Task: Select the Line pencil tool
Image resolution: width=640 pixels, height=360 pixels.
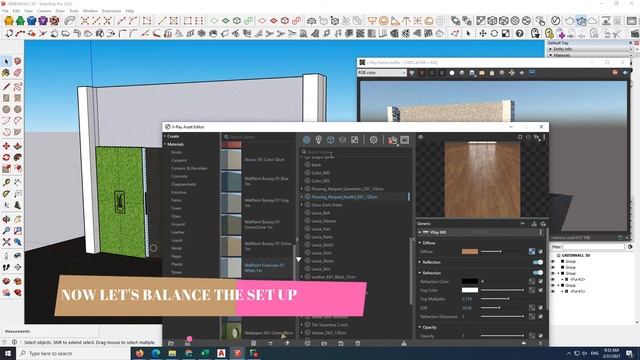Action: (6, 87)
